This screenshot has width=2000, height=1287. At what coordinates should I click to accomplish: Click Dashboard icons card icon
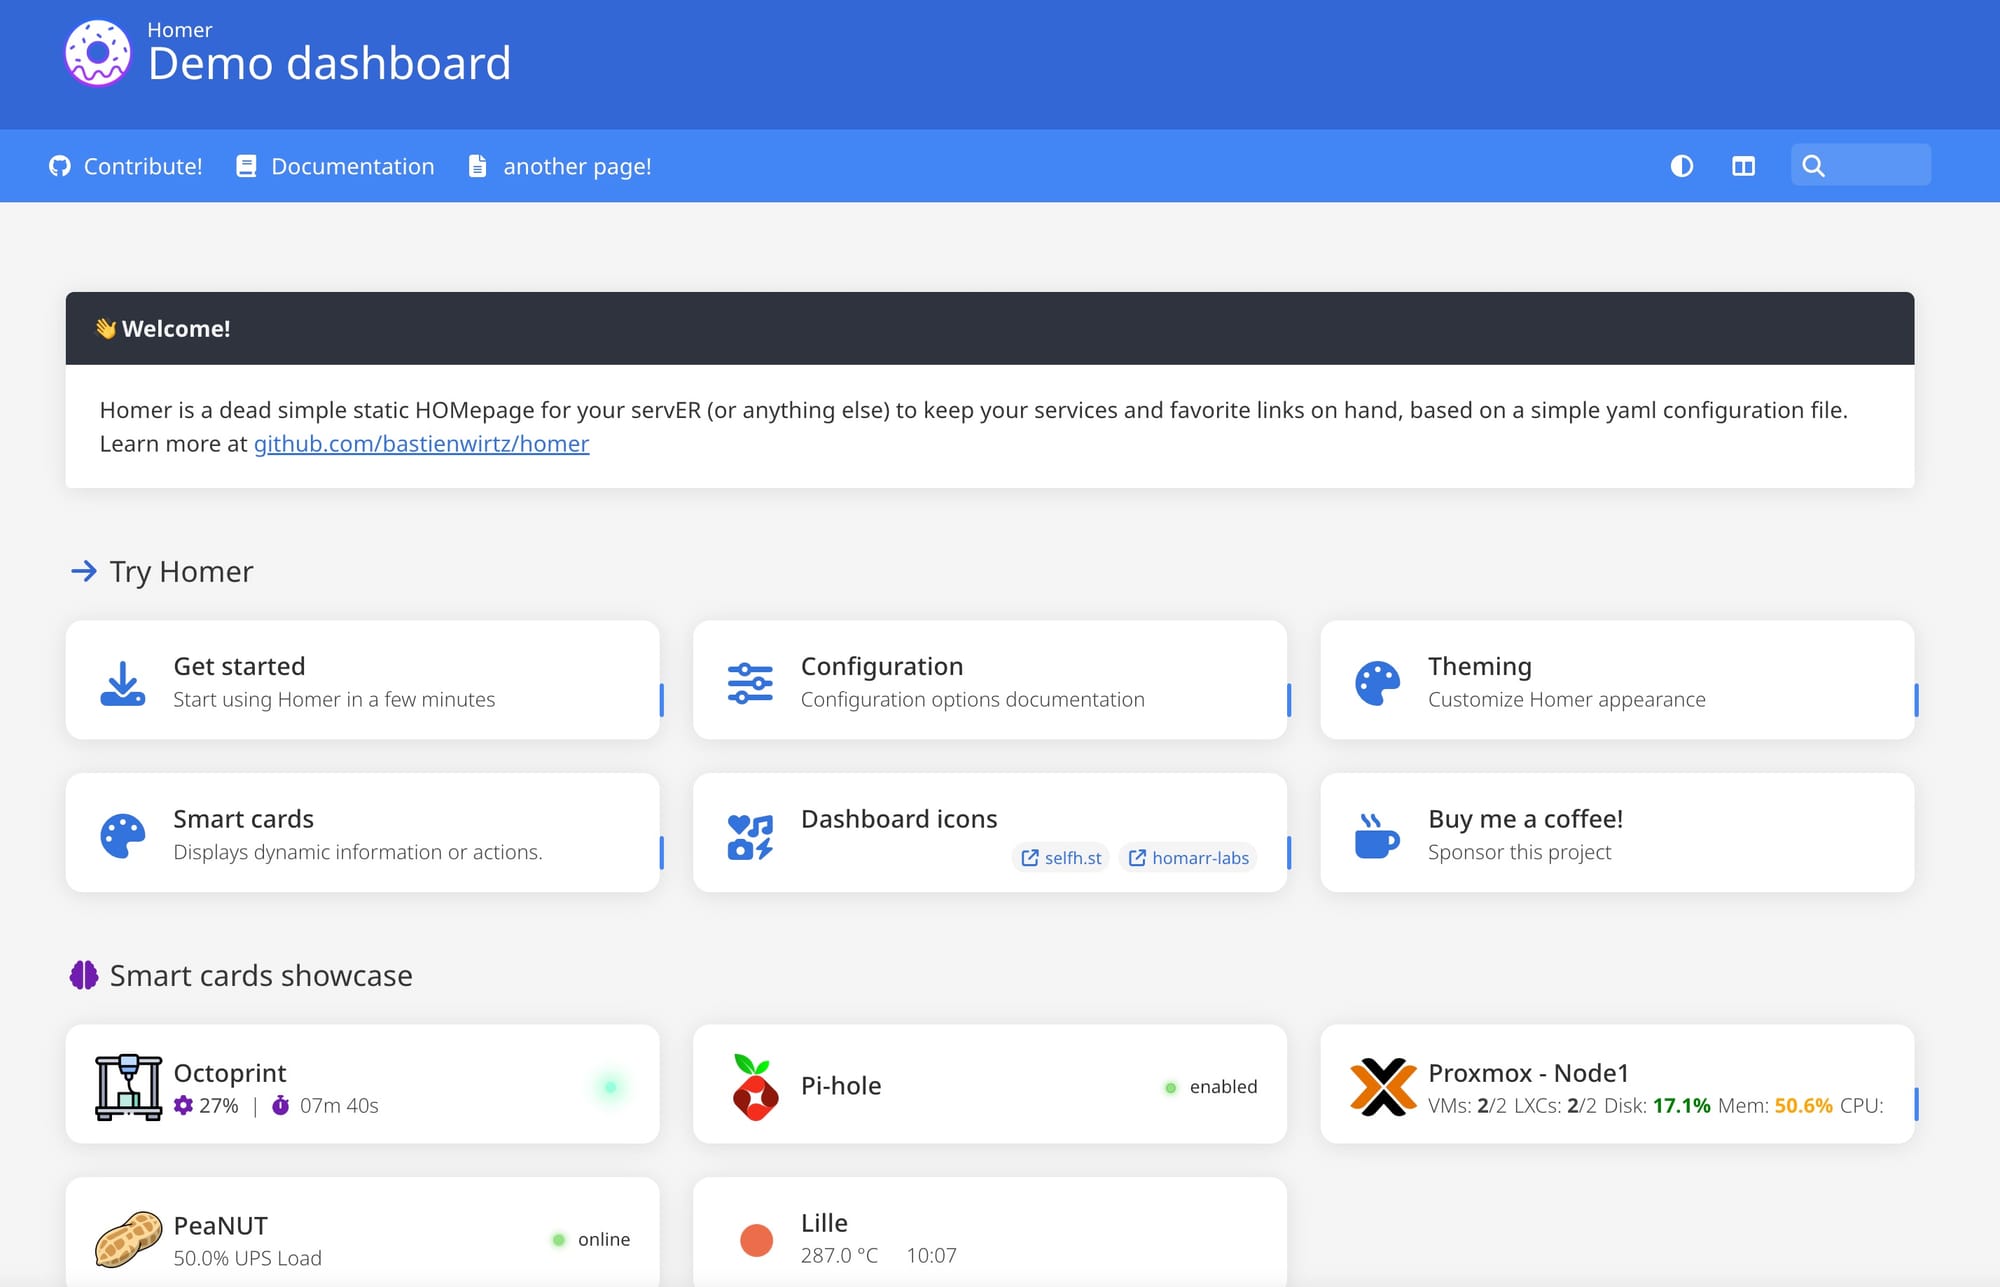click(750, 836)
